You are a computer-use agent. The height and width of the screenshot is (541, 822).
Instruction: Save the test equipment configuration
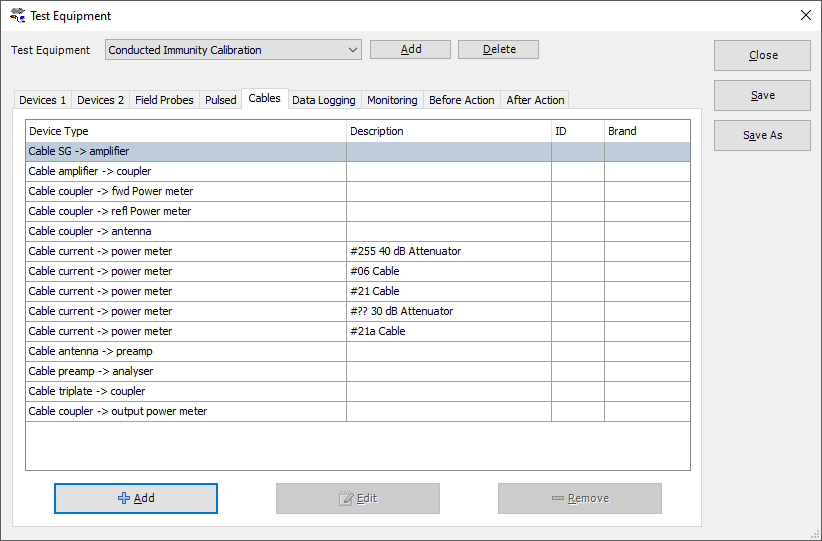coord(762,95)
